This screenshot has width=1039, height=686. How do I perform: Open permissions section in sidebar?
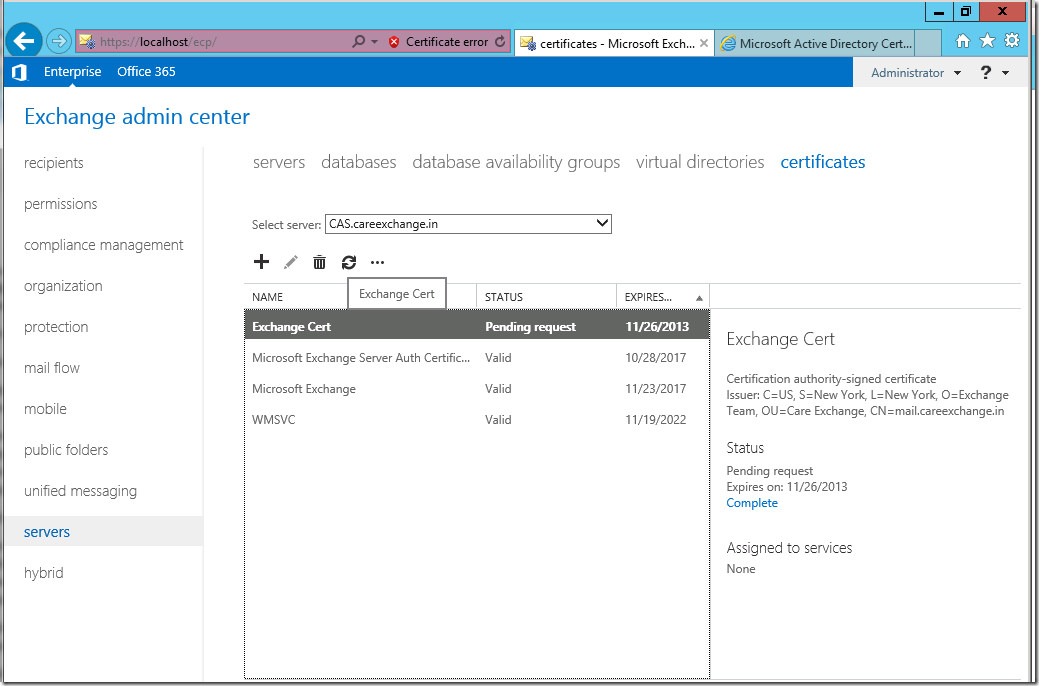[61, 204]
